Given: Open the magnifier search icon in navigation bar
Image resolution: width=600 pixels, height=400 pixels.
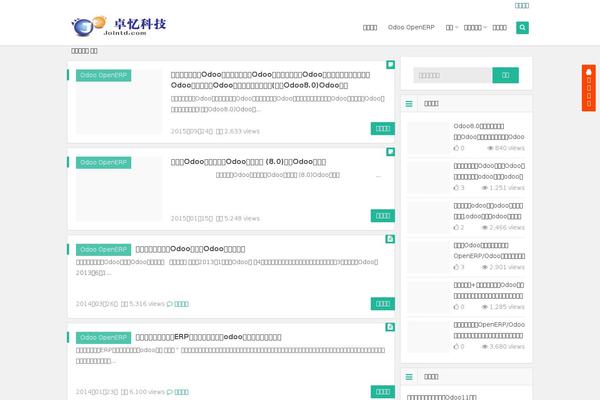Looking at the screenshot, I should tap(522, 28).
